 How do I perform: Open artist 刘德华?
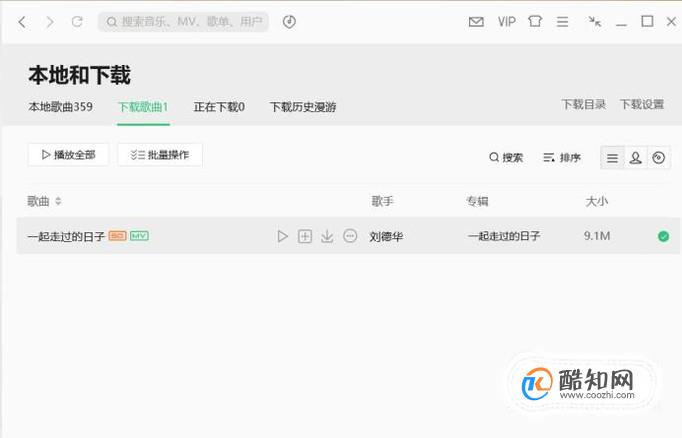tap(386, 237)
